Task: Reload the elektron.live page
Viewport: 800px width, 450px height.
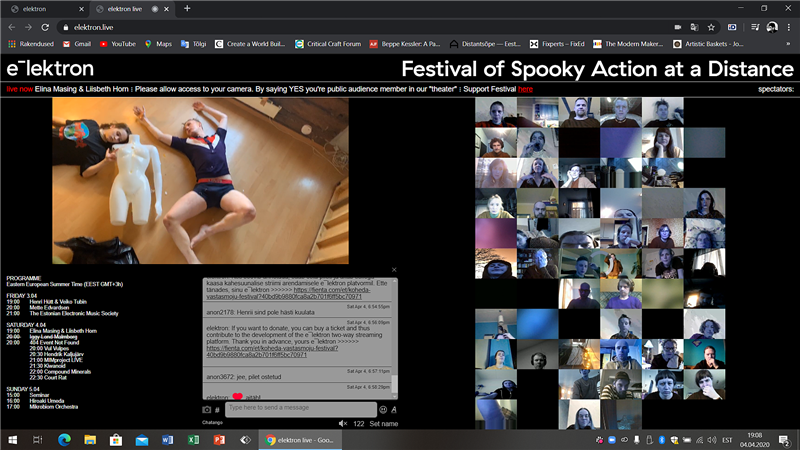Action: coord(47,27)
